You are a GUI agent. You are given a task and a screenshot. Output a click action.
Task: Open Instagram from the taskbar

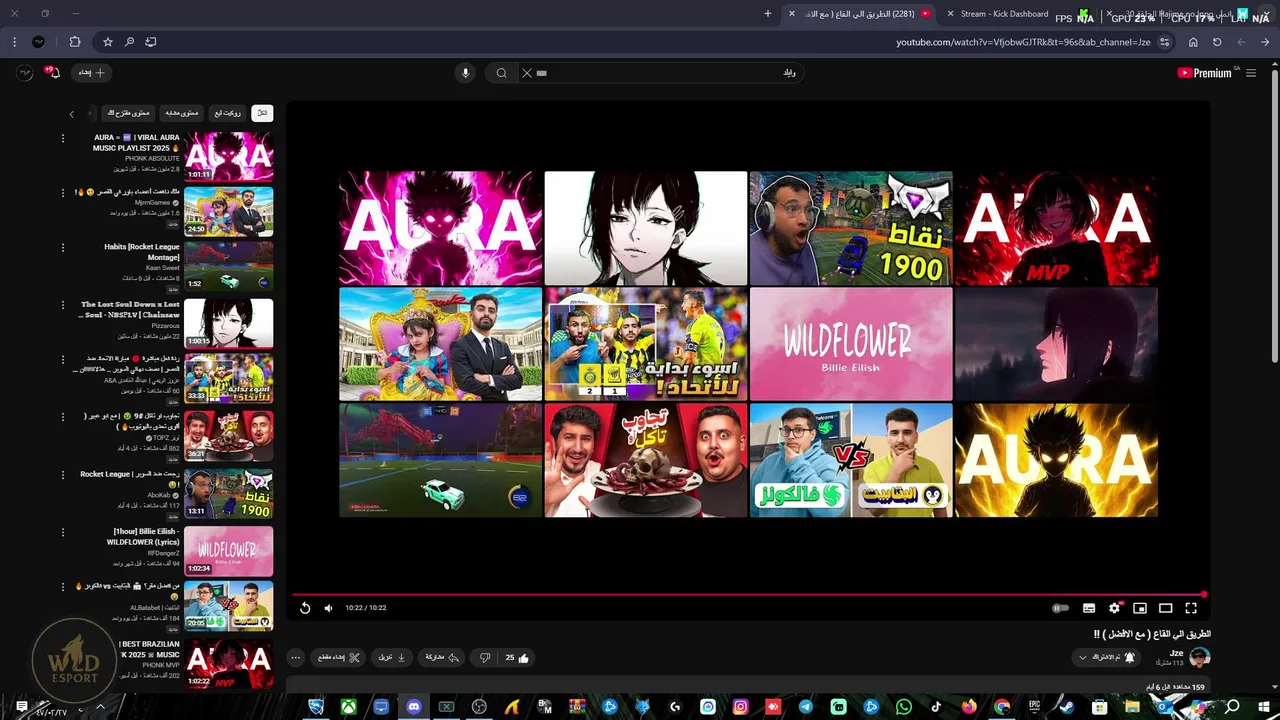740,707
